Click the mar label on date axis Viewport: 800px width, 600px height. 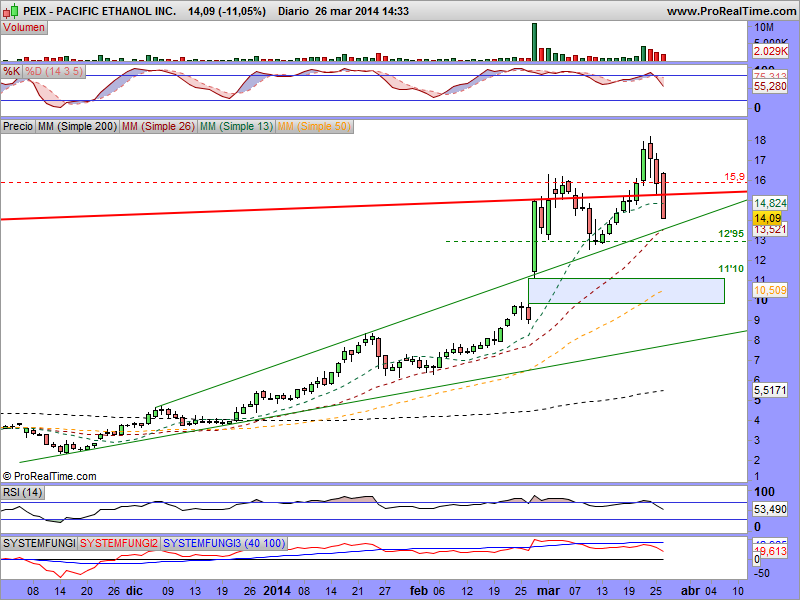pos(548,591)
